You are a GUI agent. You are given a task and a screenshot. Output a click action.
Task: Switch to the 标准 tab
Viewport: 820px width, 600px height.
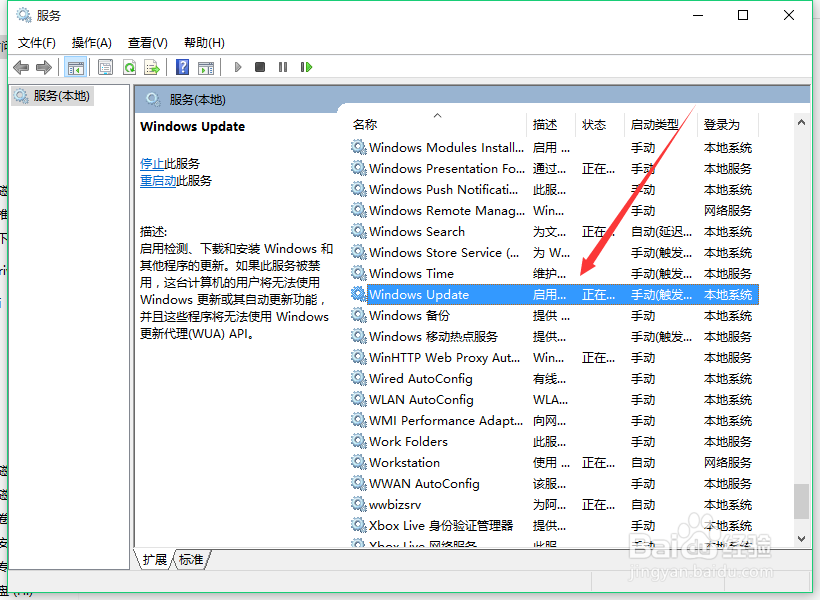coord(191,559)
